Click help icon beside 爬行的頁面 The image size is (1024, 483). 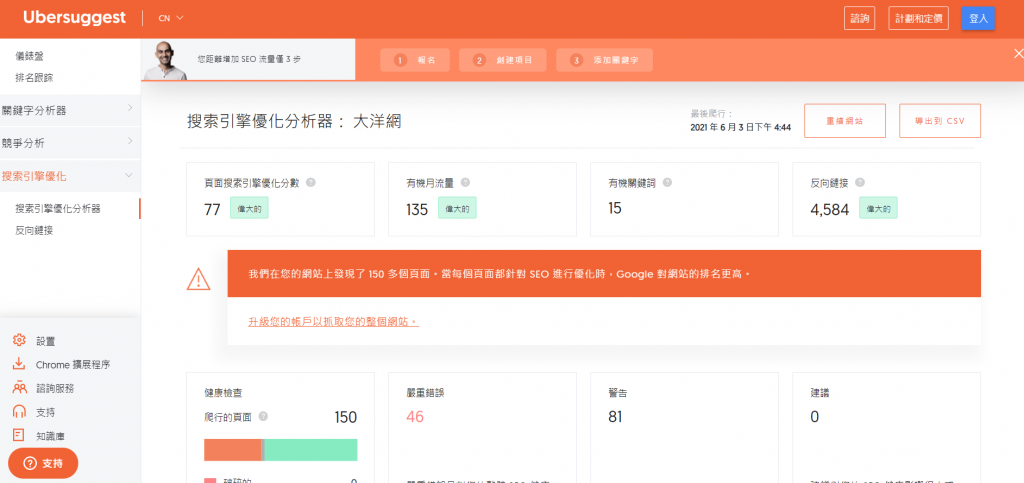[x=263, y=416]
